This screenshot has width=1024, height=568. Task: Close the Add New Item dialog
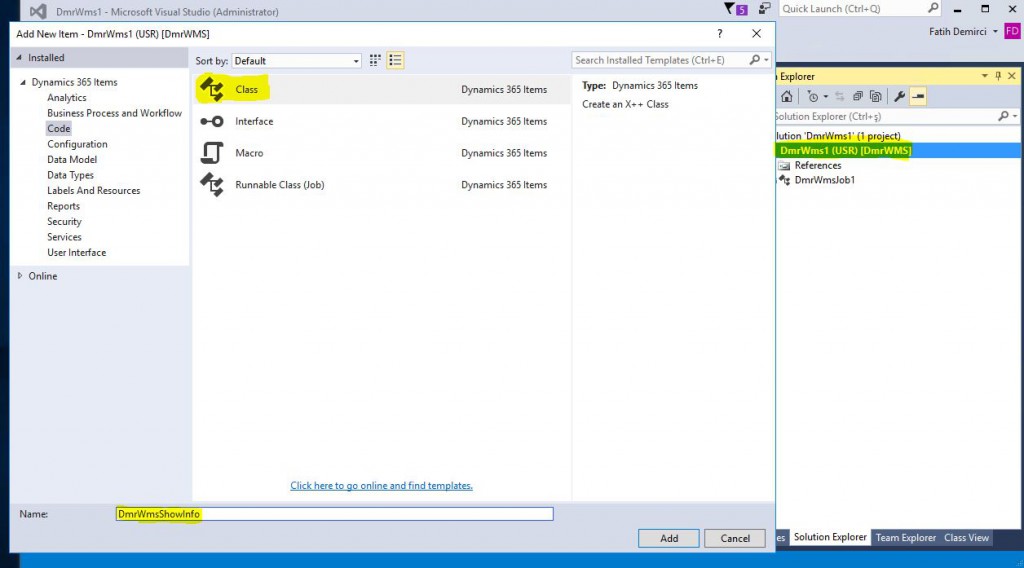(756, 33)
